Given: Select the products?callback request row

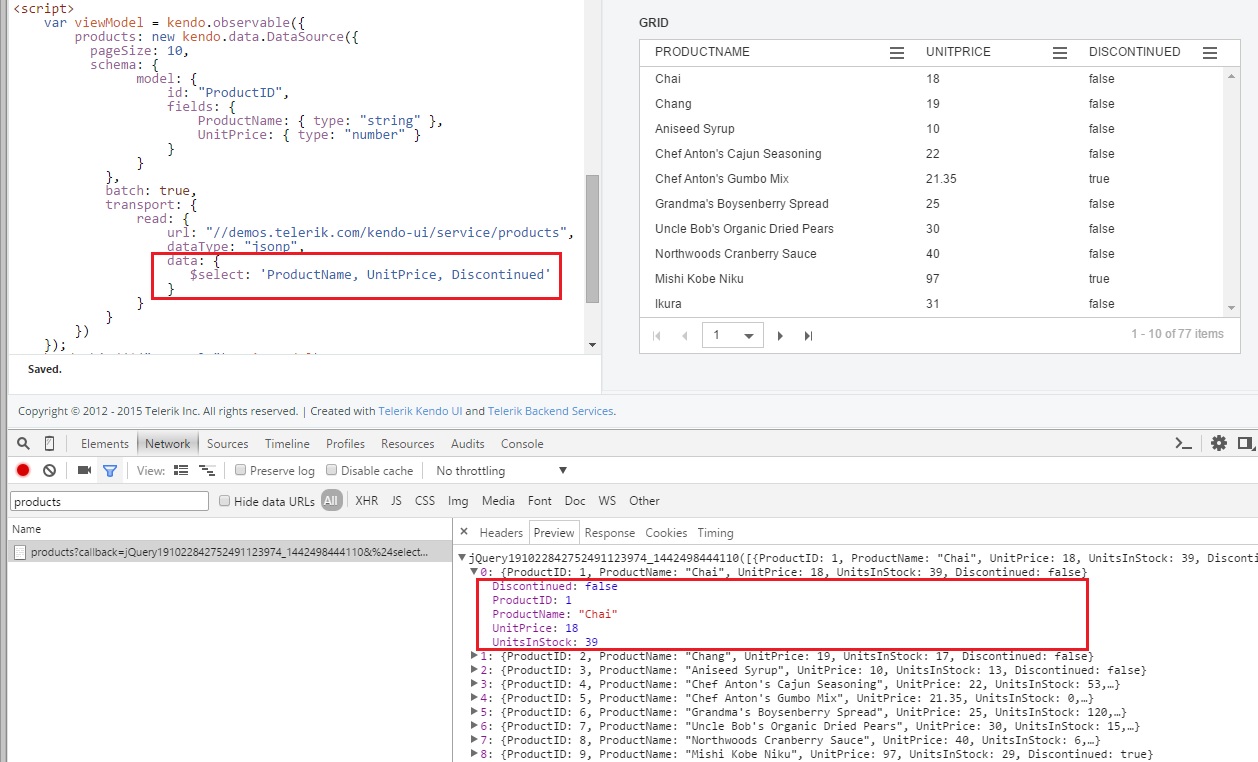Looking at the screenshot, I should pos(229,552).
